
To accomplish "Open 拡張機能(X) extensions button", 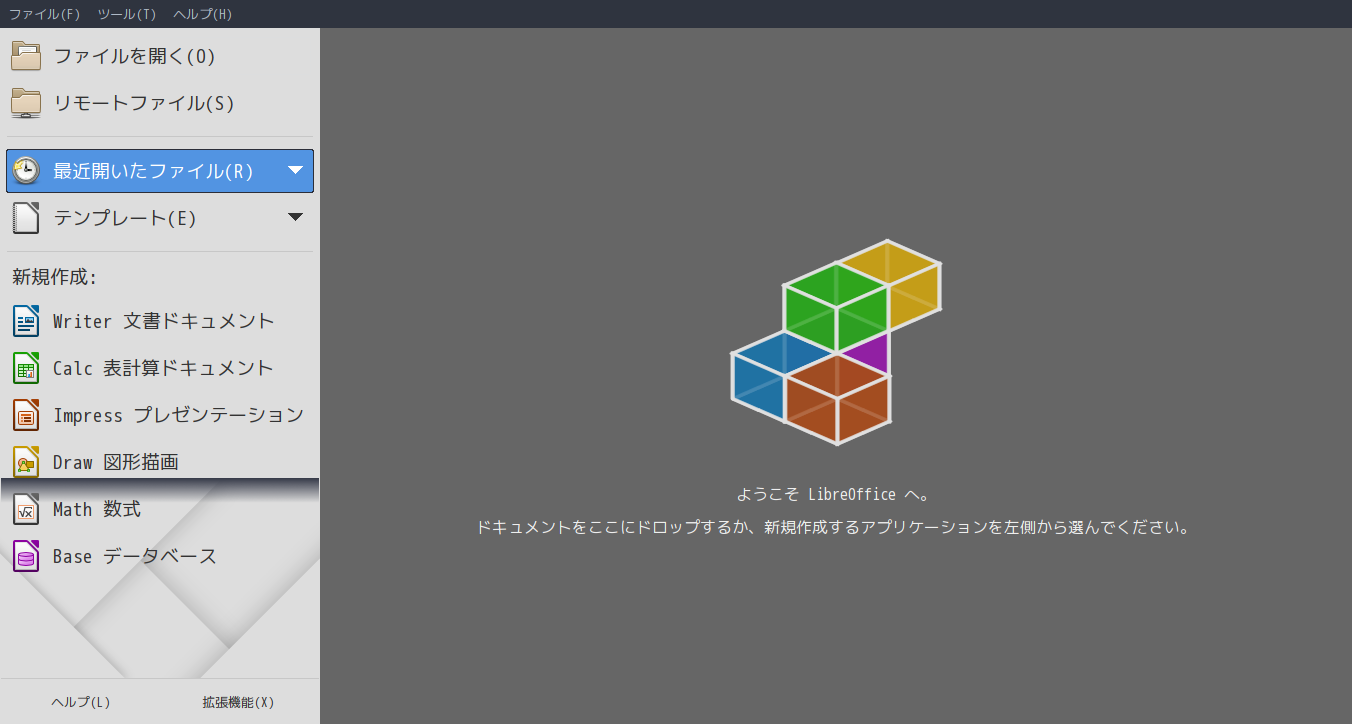I will pos(238,702).
